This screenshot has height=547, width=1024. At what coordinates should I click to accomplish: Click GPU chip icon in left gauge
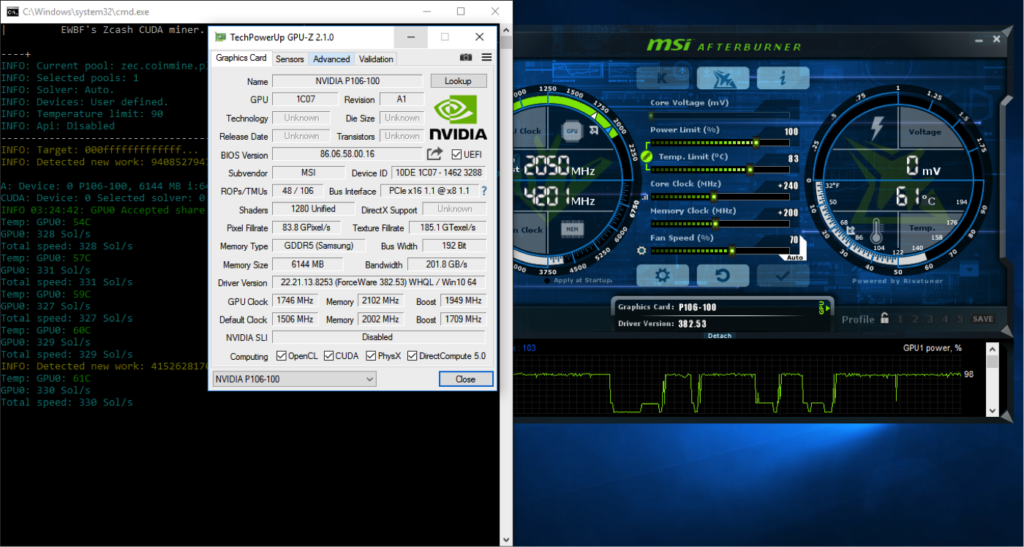click(572, 131)
